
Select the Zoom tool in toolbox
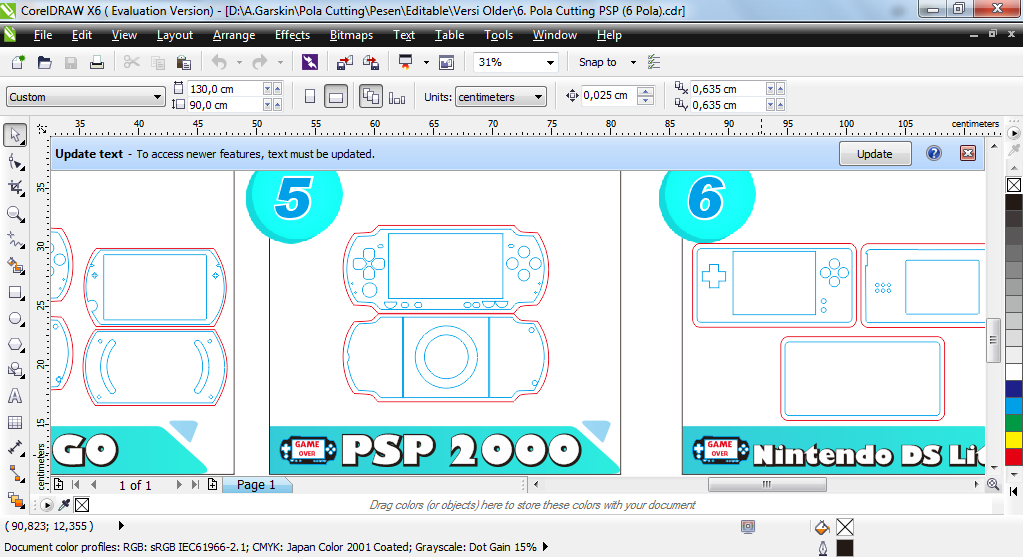[x=15, y=214]
